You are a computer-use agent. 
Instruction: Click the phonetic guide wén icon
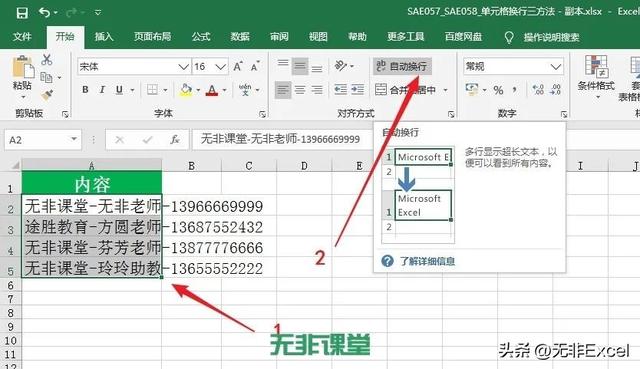point(245,90)
